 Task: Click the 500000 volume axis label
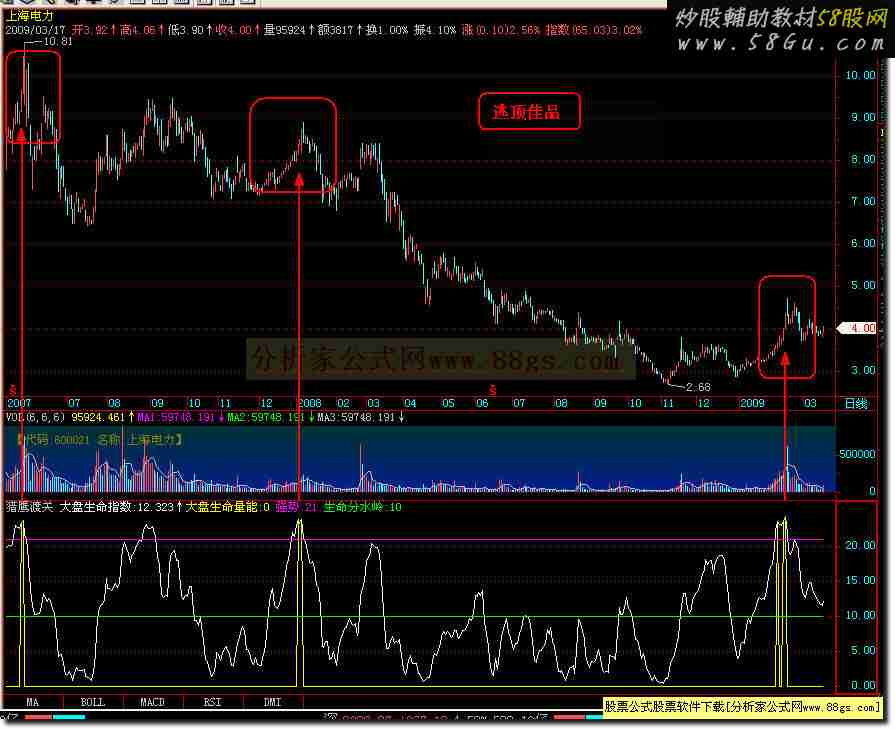[857, 454]
